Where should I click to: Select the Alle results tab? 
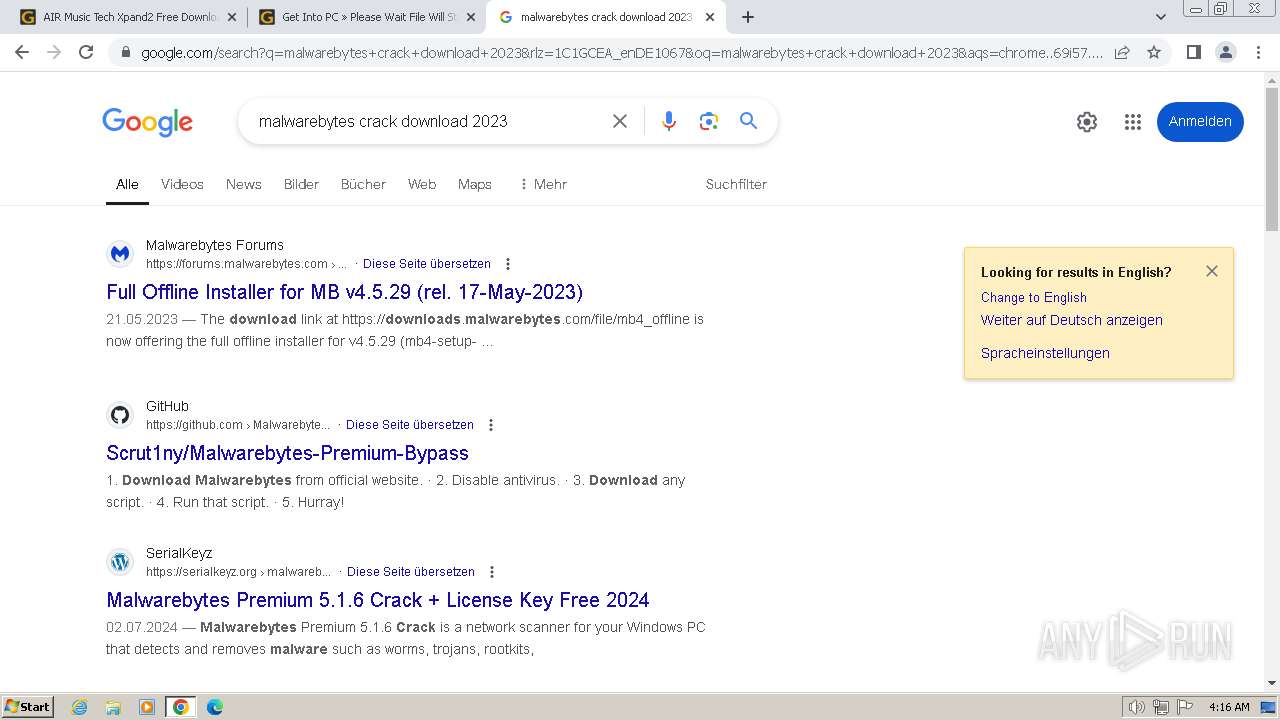tap(127, 184)
